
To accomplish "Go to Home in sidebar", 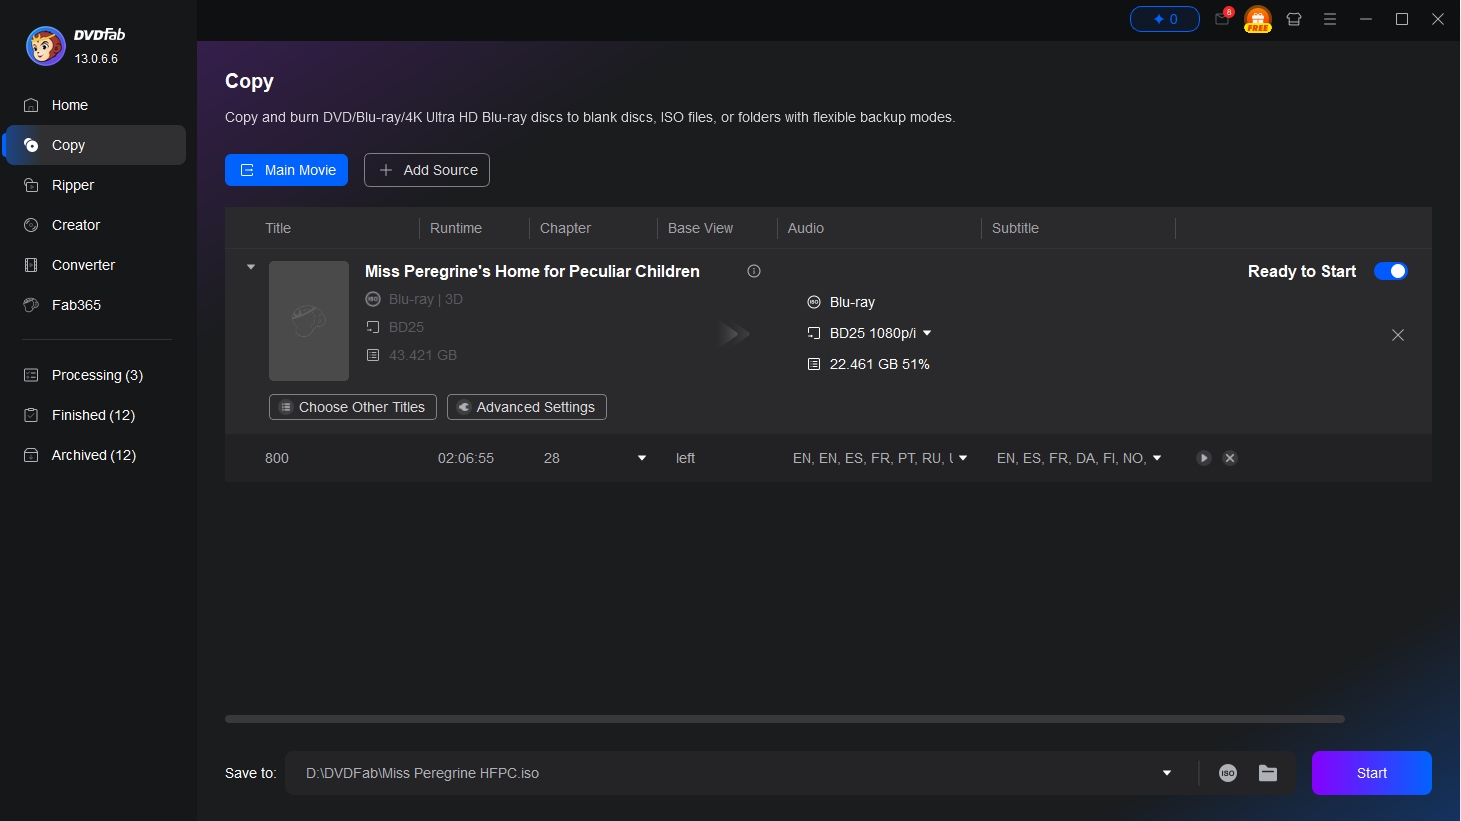I will 94,105.
